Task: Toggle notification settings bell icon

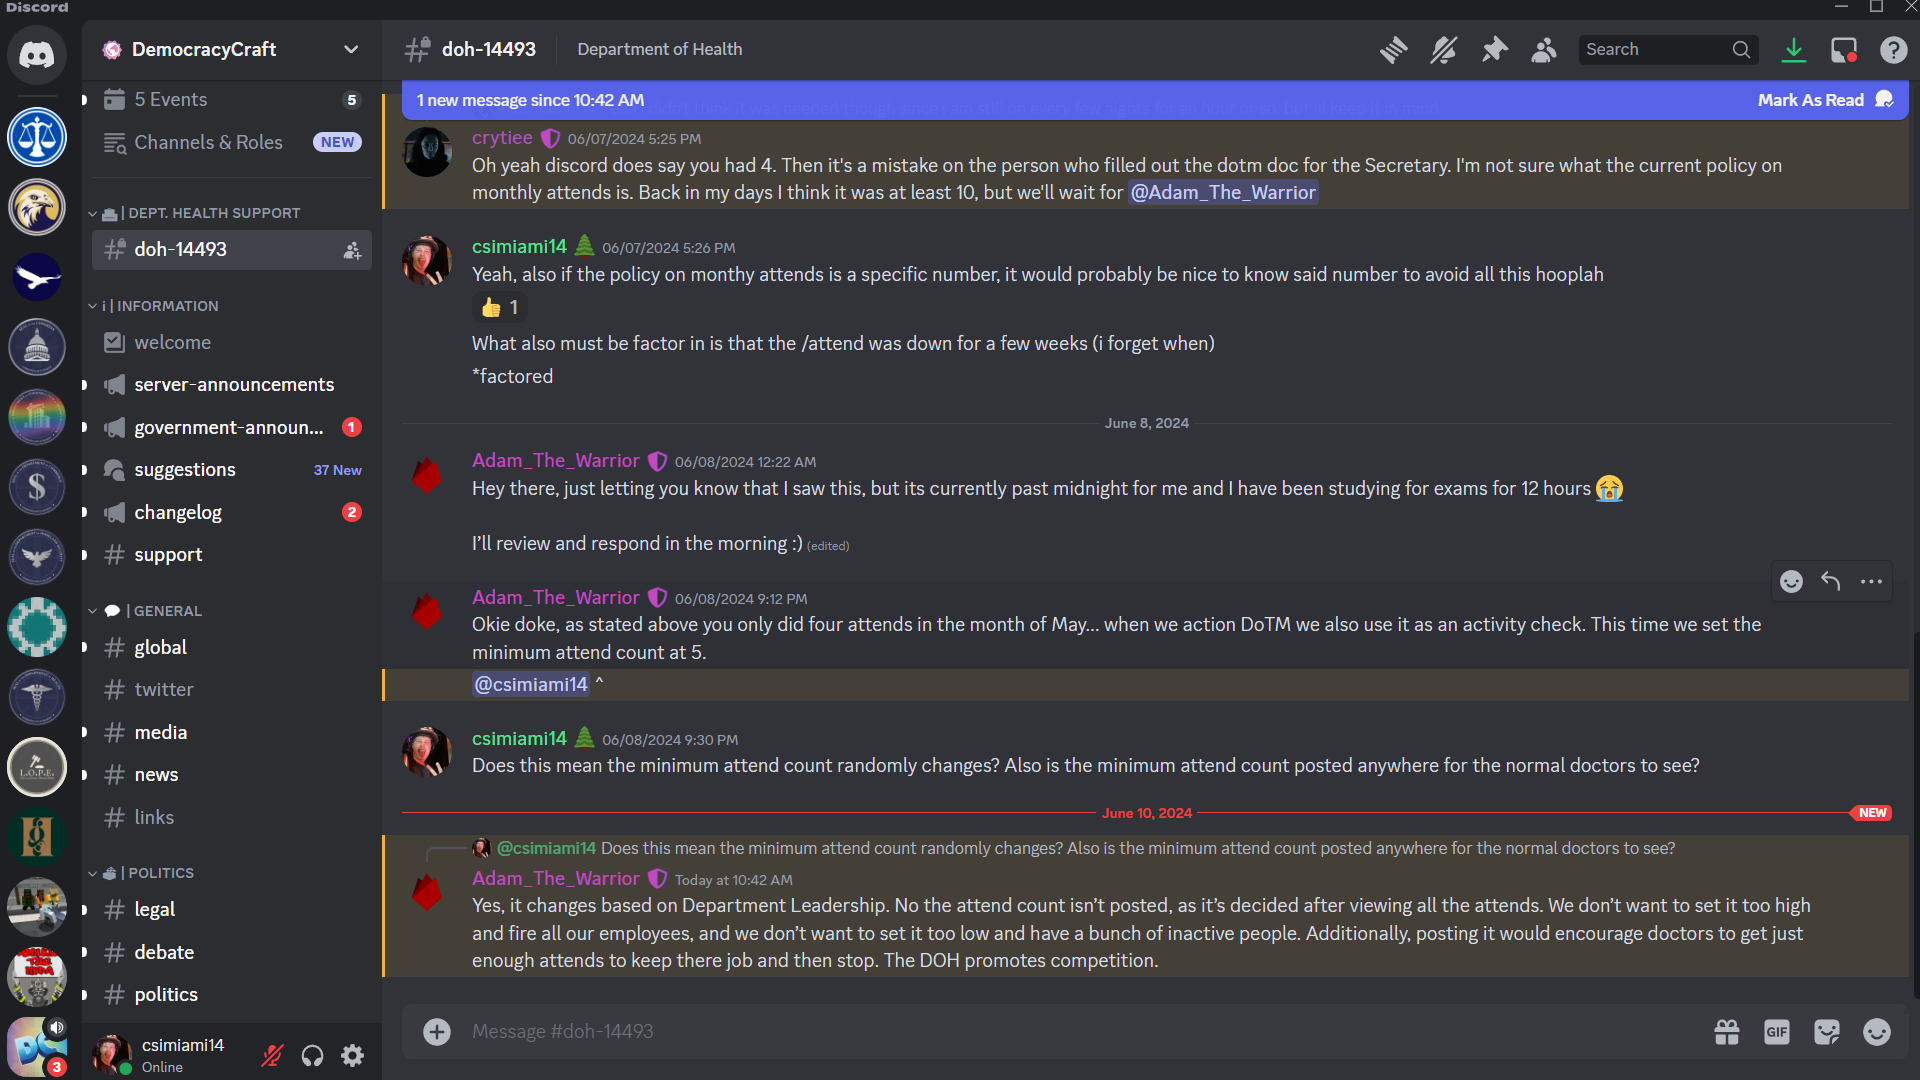Action: (x=1443, y=50)
